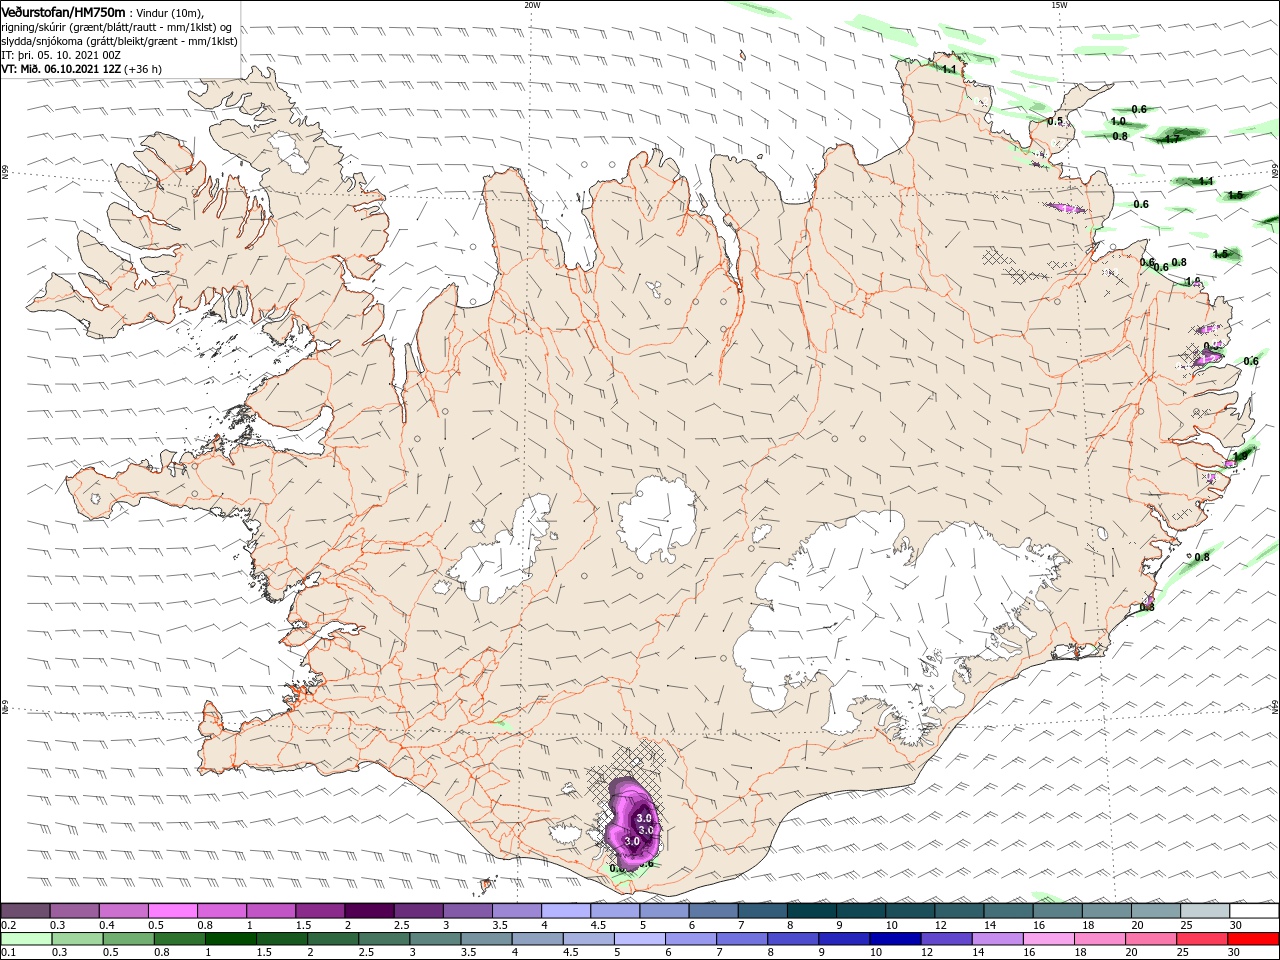The width and height of the screenshot is (1280, 960).
Task: Pick the lower-row swatch between 2 and 2.5
Action: point(332,939)
